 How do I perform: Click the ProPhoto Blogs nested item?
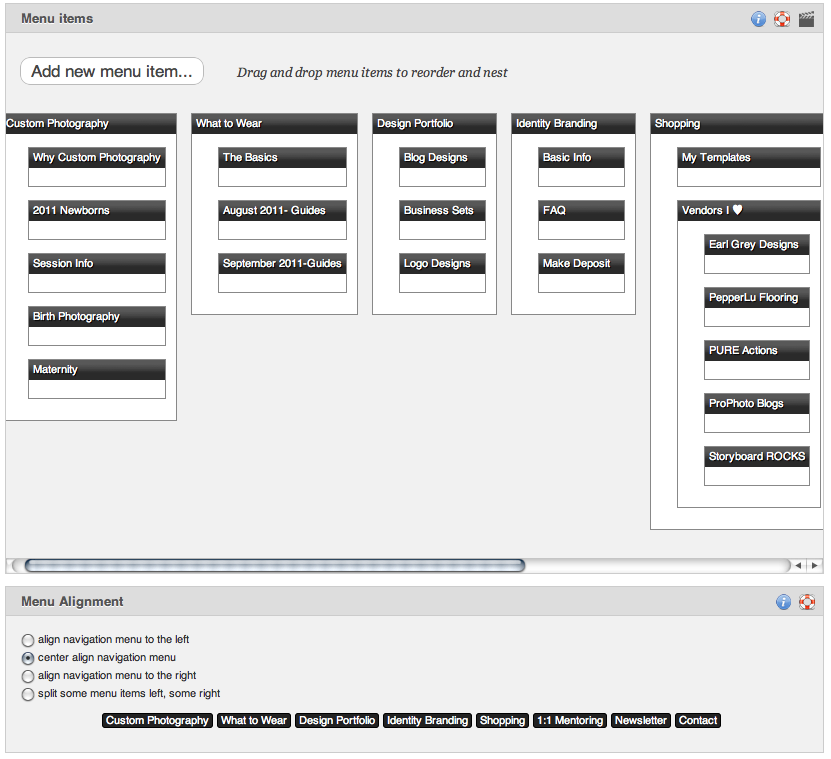click(x=757, y=403)
